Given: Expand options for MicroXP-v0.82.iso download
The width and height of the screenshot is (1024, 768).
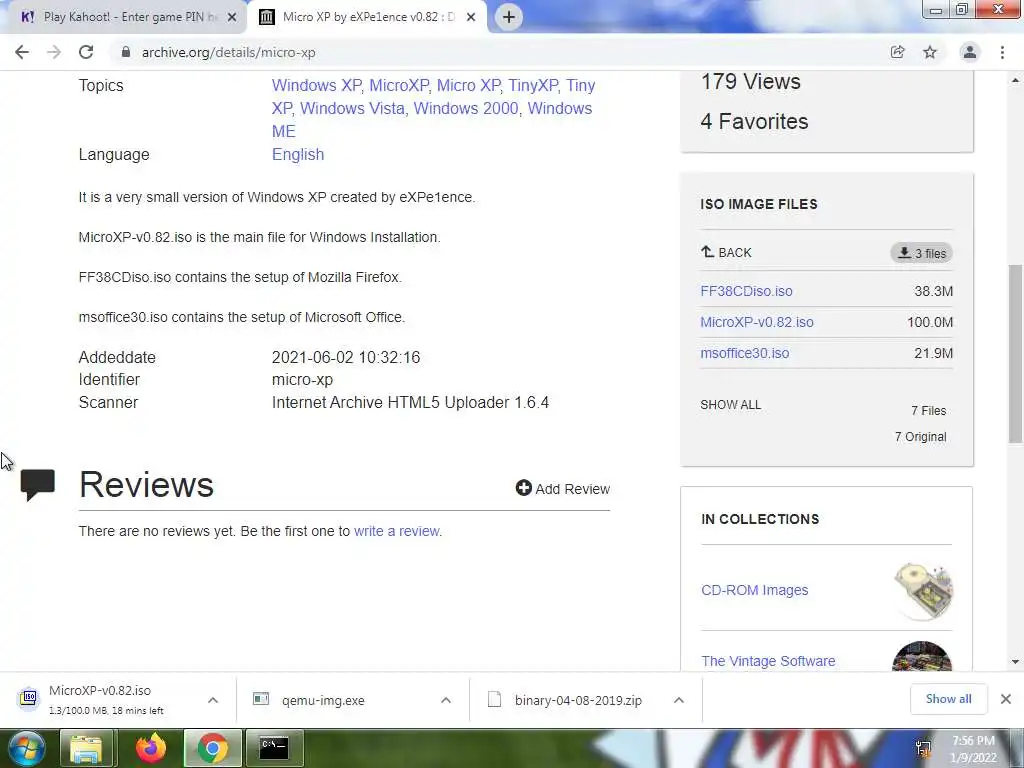Looking at the screenshot, I should coord(213,700).
